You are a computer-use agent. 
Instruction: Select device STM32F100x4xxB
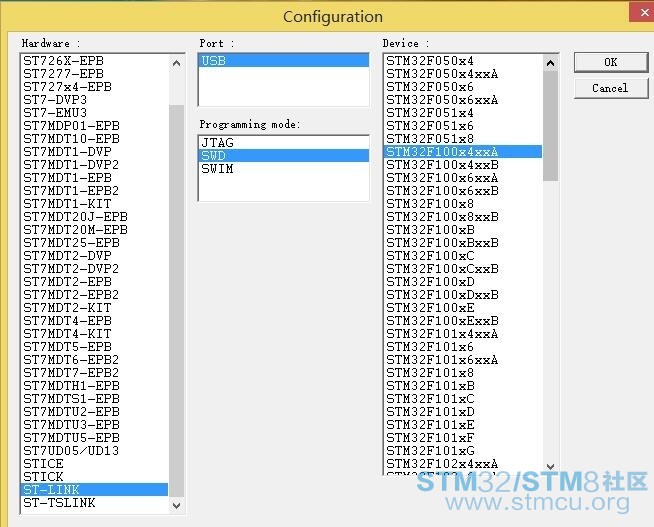click(x=463, y=165)
